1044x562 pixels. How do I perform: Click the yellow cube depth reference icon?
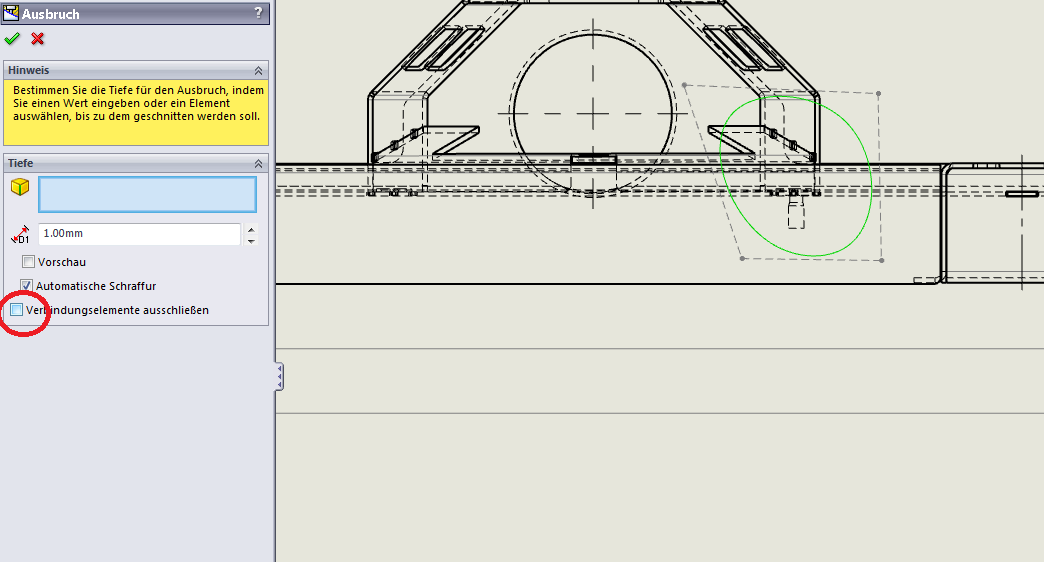pos(20,187)
